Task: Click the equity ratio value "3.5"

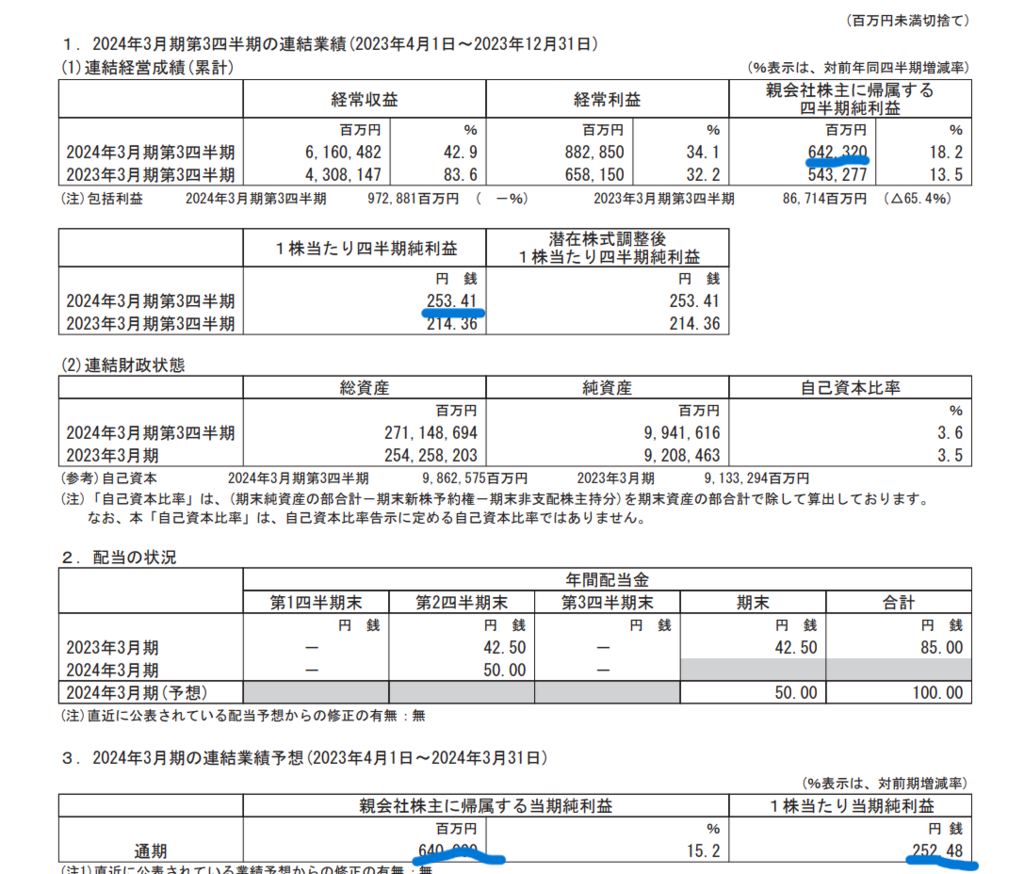Action: 950,455
